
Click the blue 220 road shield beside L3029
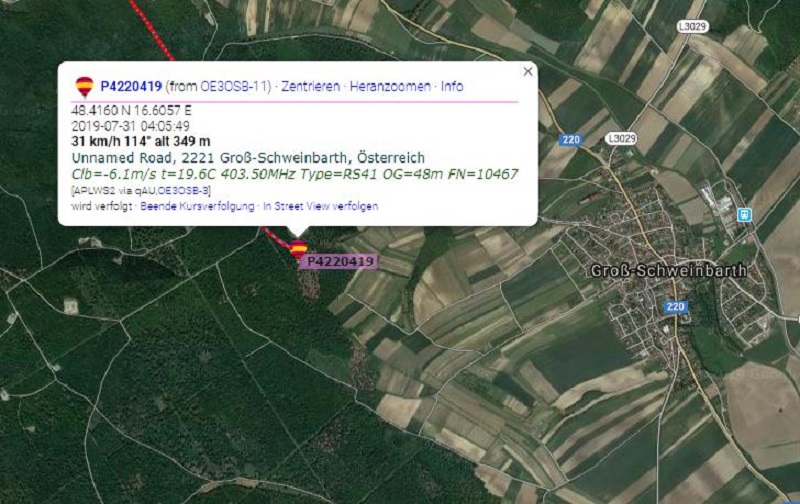[x=570, y=139]
